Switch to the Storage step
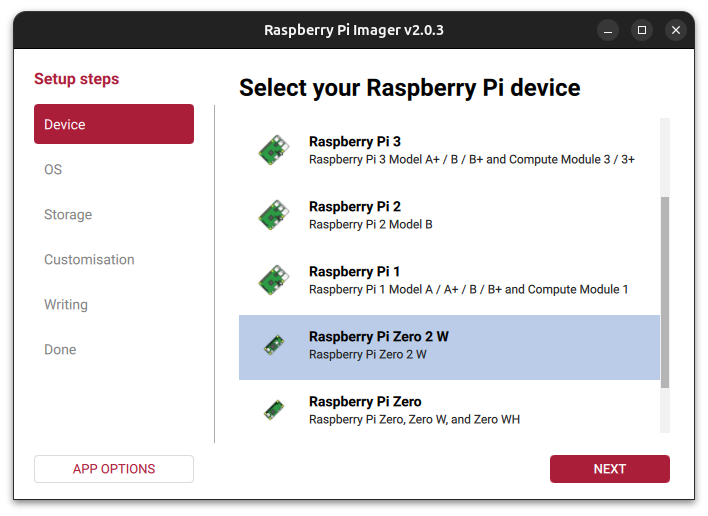The image size is (708, 516). tap(68, 215)
